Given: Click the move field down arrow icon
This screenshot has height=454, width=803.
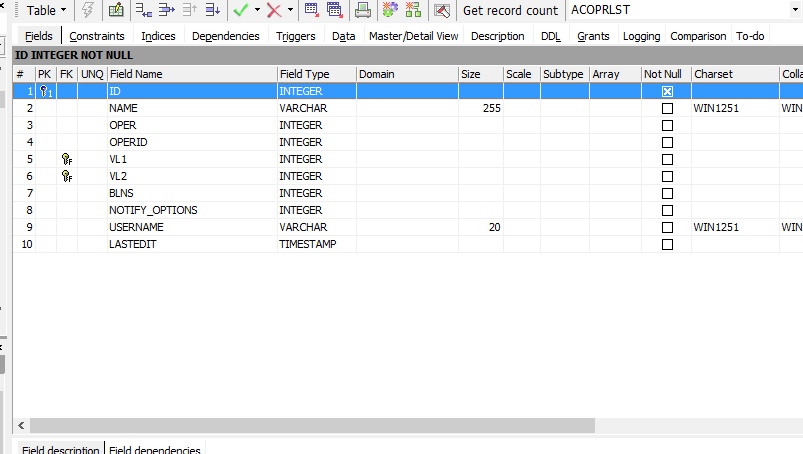Looking at the screenshot, I should click(212, 11).
